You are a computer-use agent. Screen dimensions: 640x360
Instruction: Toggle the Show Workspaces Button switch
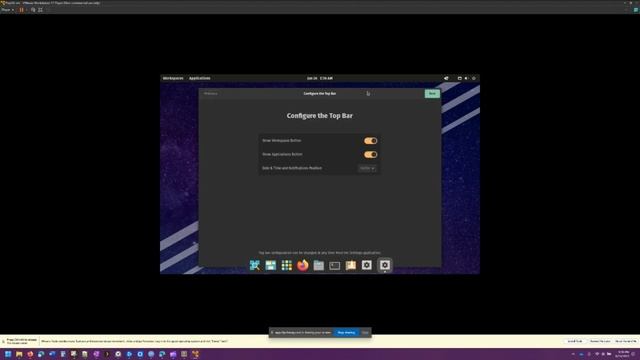pyautogui.click(x=370, y=141)
